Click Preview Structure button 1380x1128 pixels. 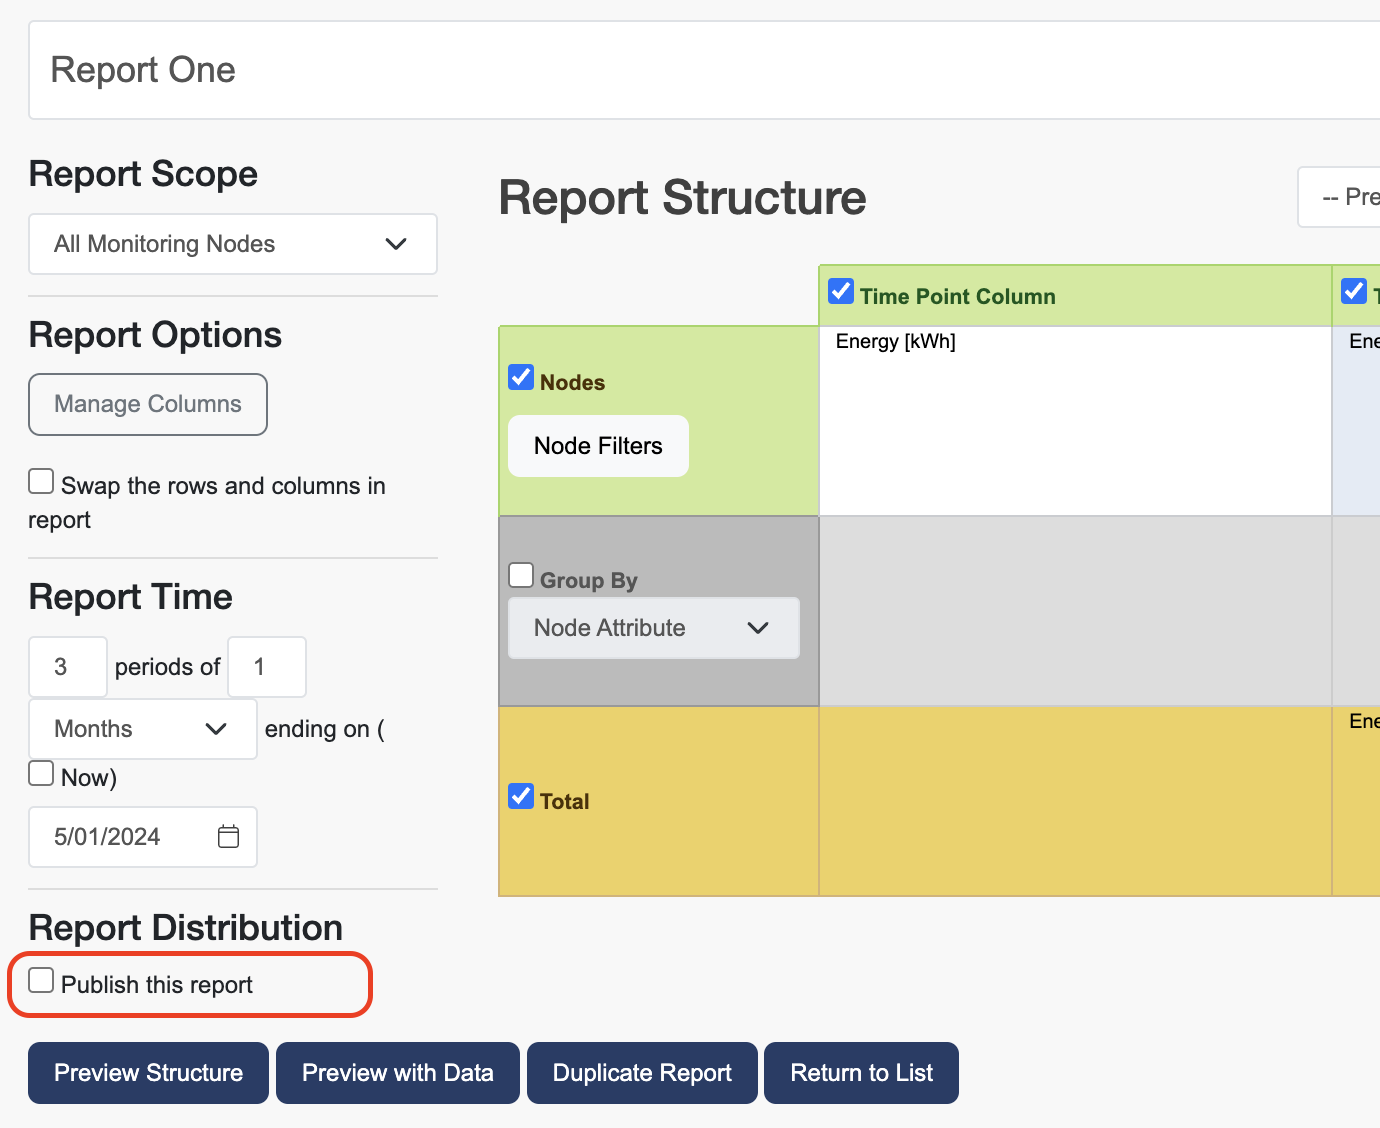click(x=148, y=1073)
